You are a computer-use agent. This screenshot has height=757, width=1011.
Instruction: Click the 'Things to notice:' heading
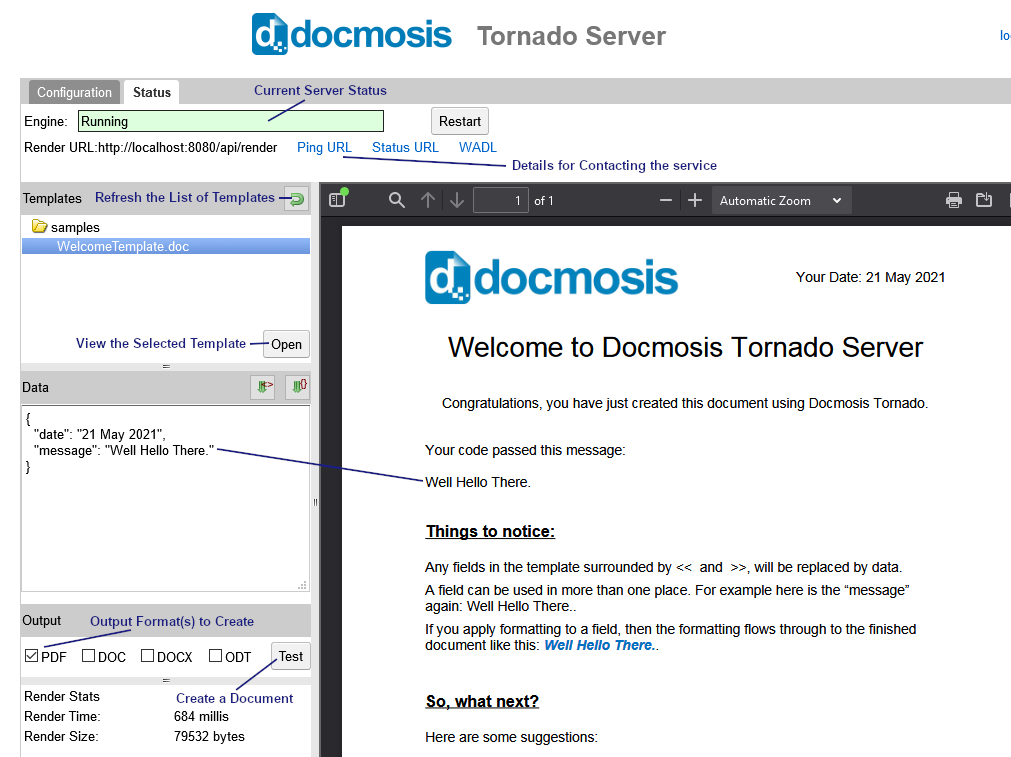(x=490, y=531)
